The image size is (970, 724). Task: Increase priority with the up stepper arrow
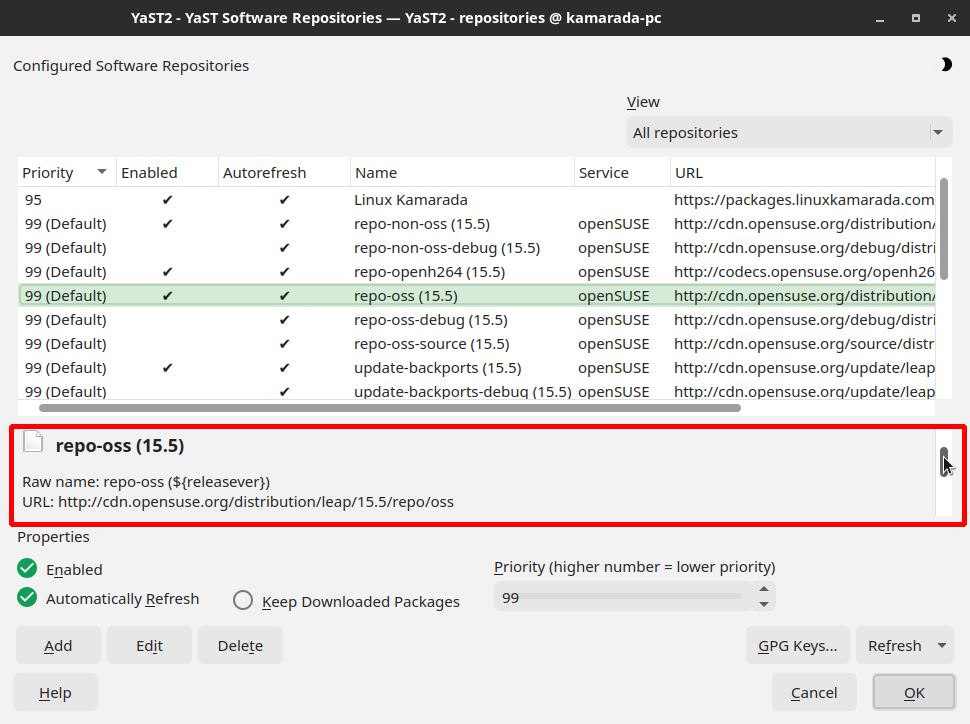coord(764,589)
